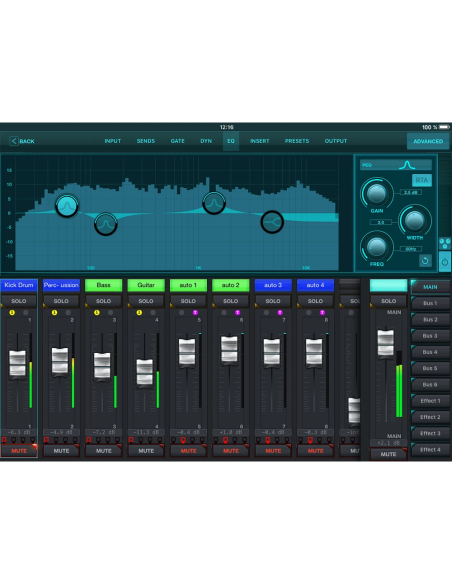This screenshot has width=452, height=584.
Task: Click the Guitar channel fader handle
Action: (x=144, y=373)
